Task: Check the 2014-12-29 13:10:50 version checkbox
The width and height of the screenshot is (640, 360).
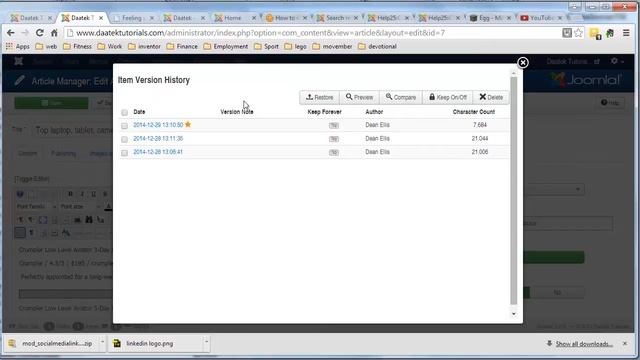Action: coord(124,126)
